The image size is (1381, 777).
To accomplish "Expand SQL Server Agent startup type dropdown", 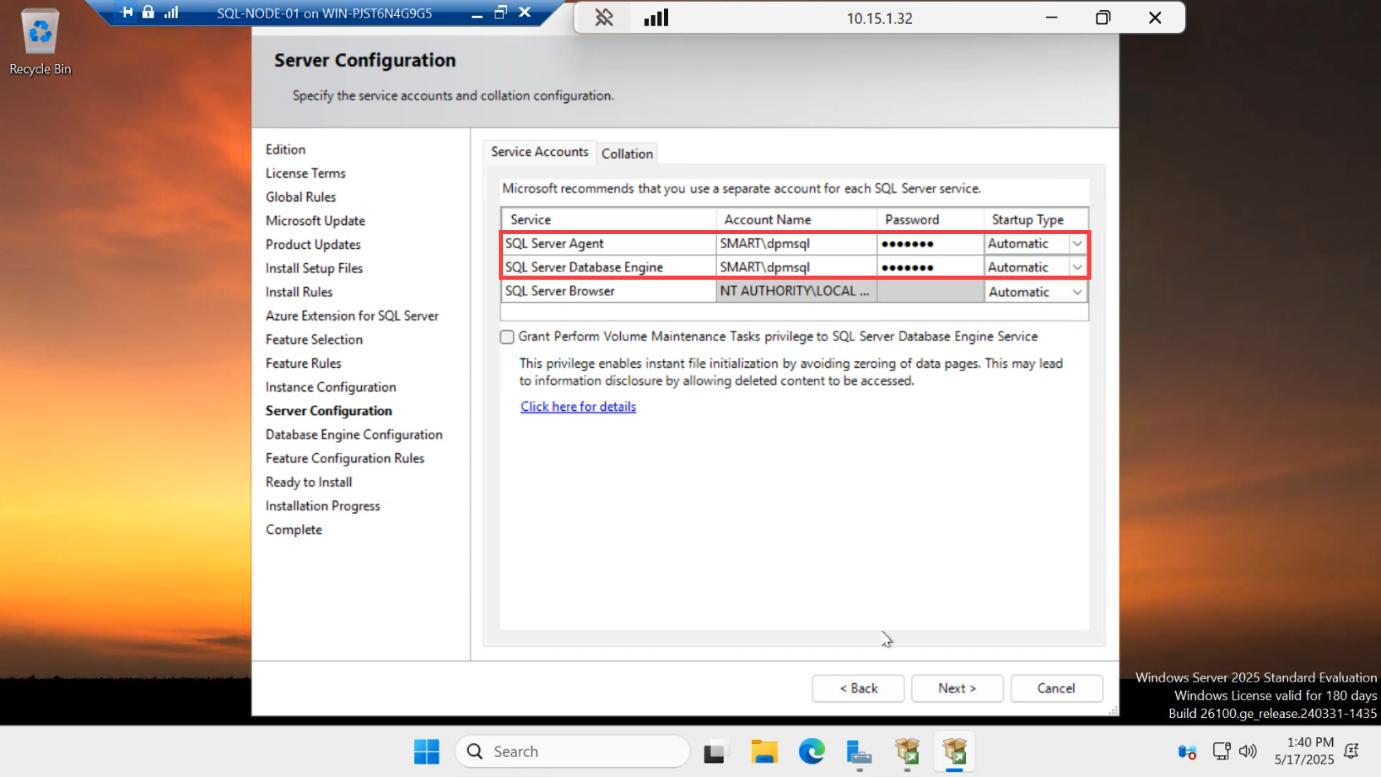I will 1077,244.
